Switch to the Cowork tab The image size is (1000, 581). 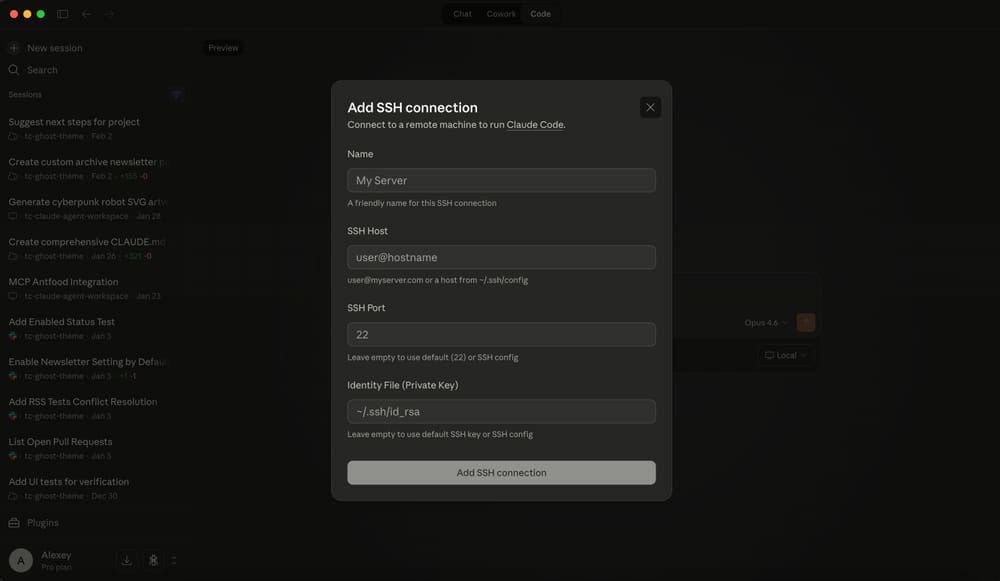point(501,13)
